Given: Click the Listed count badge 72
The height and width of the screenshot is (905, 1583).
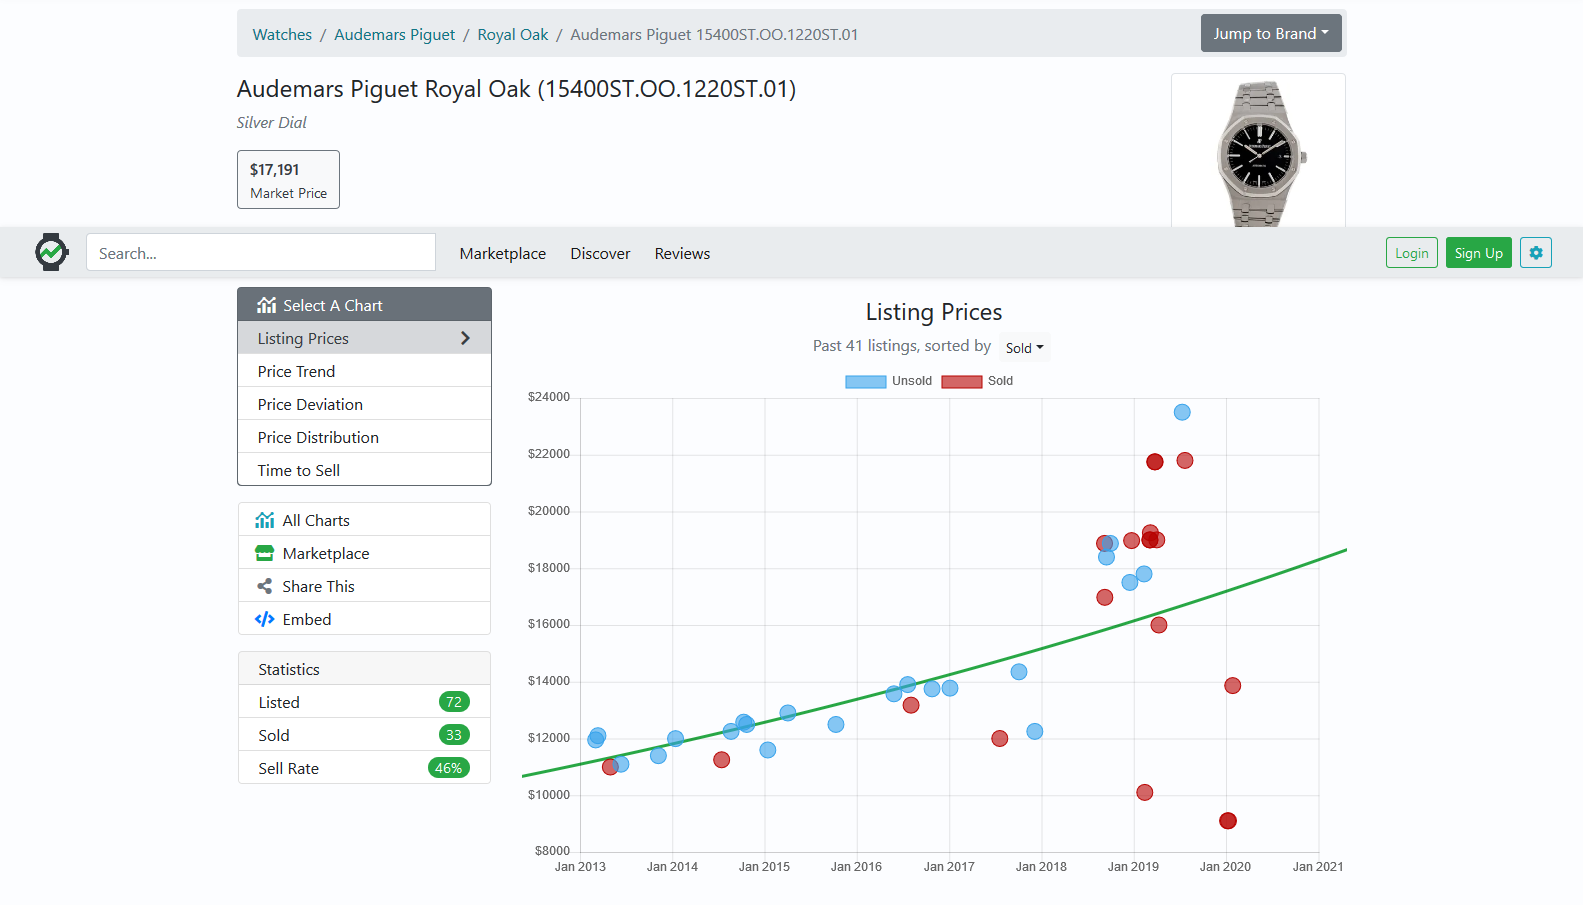Looking at the screenshot, I should [x=454, y=702].
